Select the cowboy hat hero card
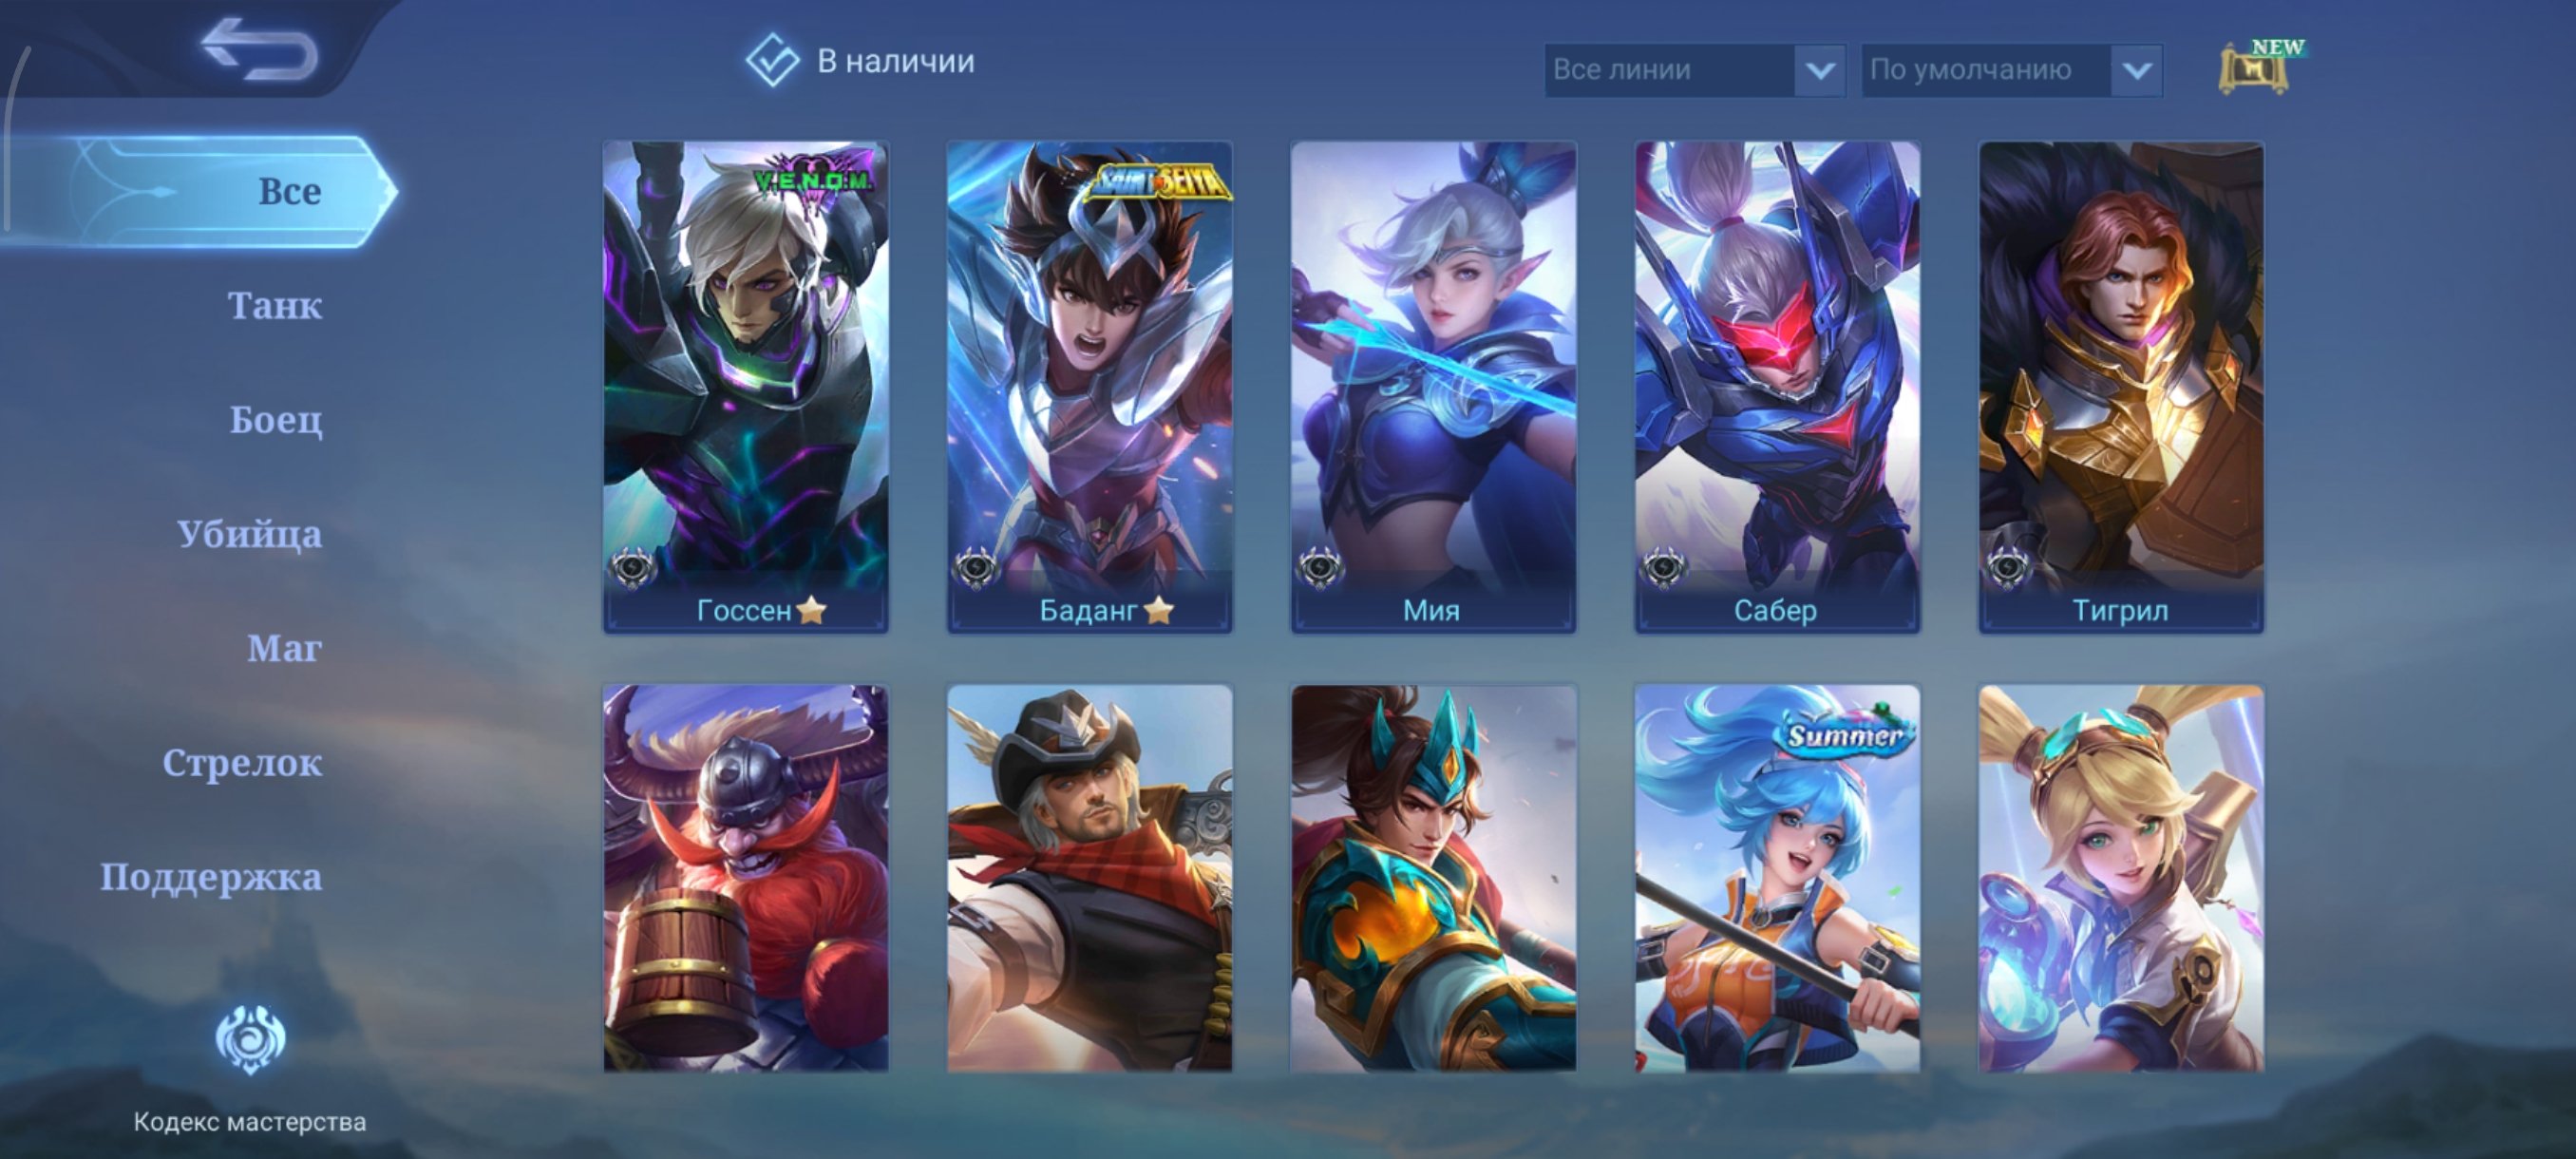Image resolution: width=2576 pixels, height=1159 pixels. [1089, 878]
